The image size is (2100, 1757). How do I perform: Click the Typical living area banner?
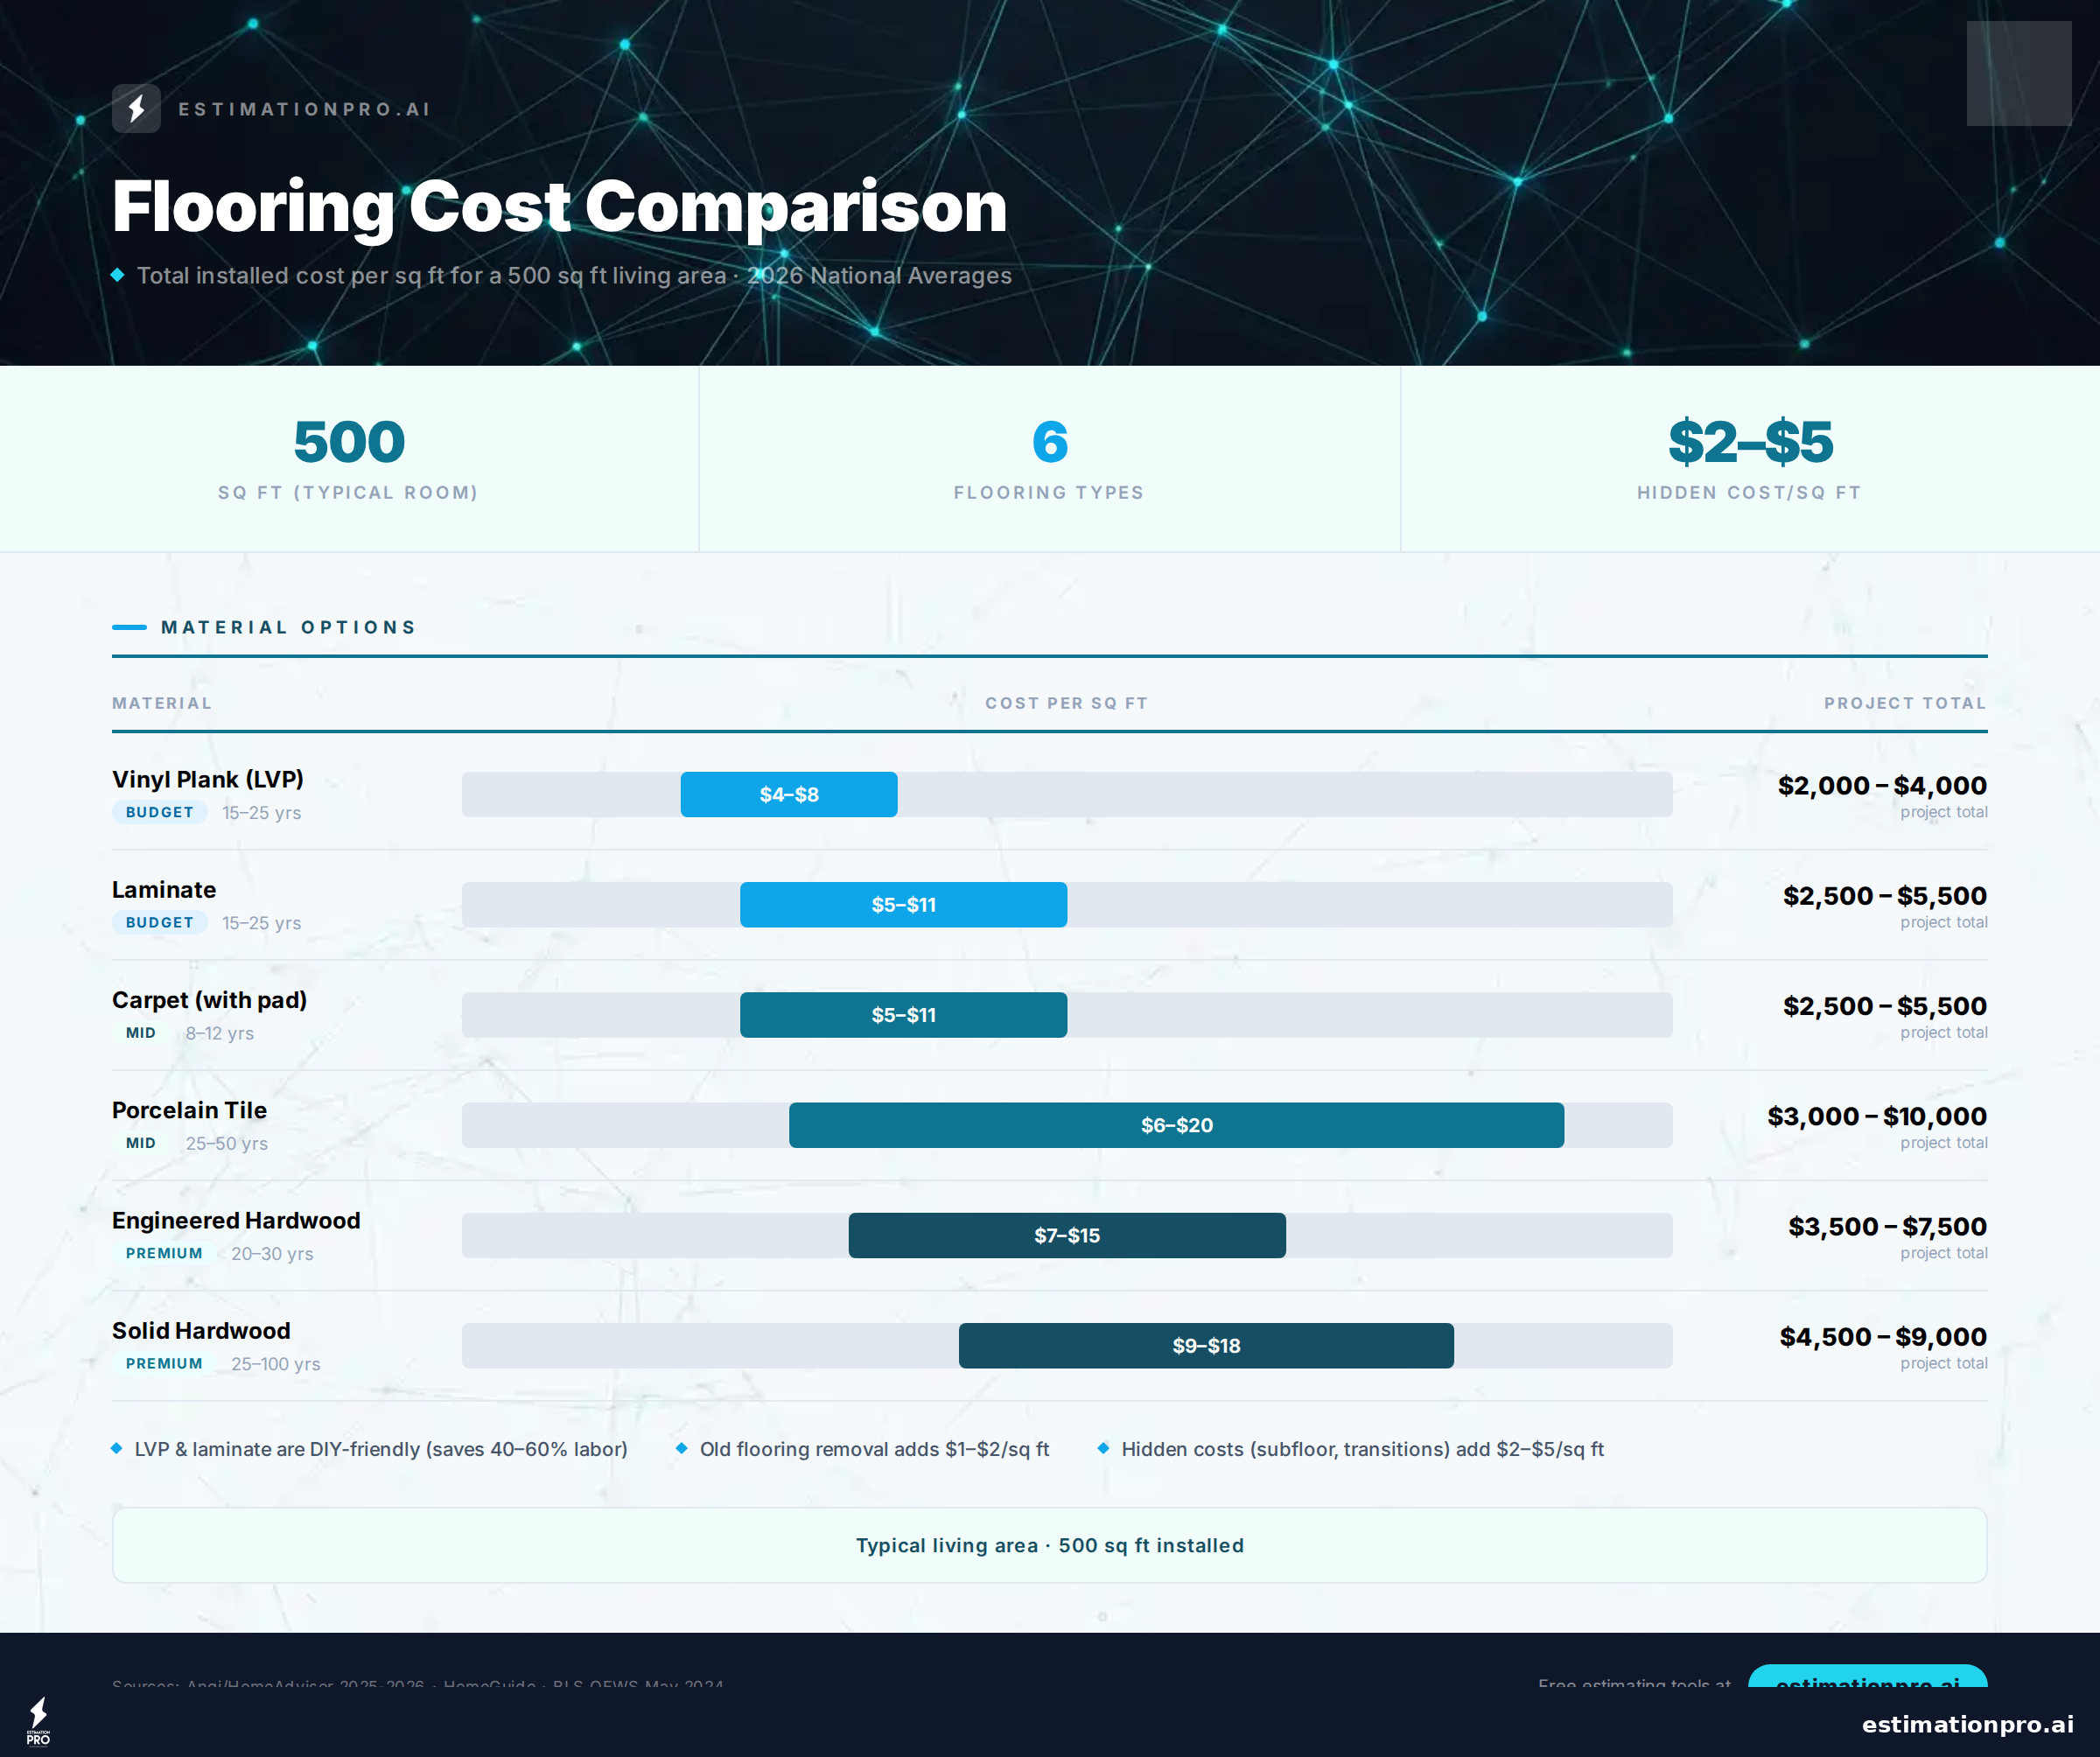click(x=1049, y=1545)
